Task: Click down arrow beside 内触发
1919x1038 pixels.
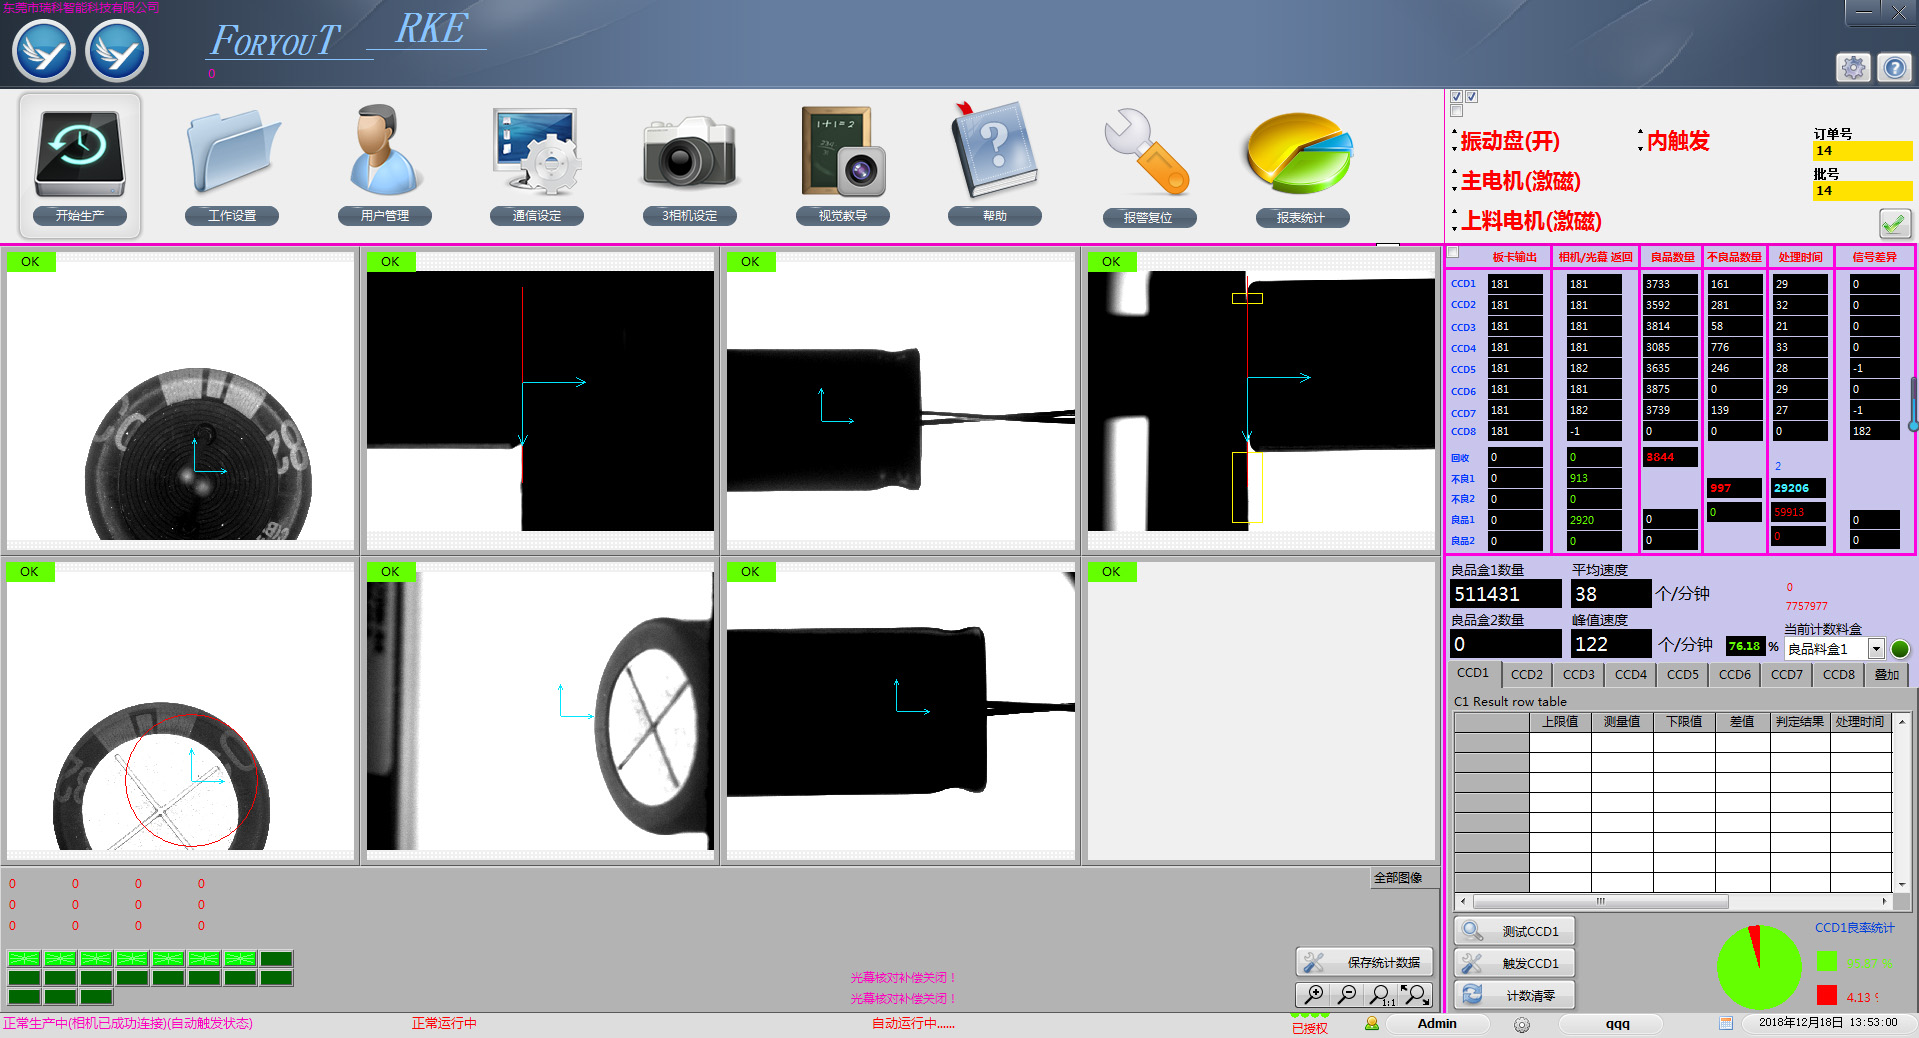Action: click(x=1640, y=150)
